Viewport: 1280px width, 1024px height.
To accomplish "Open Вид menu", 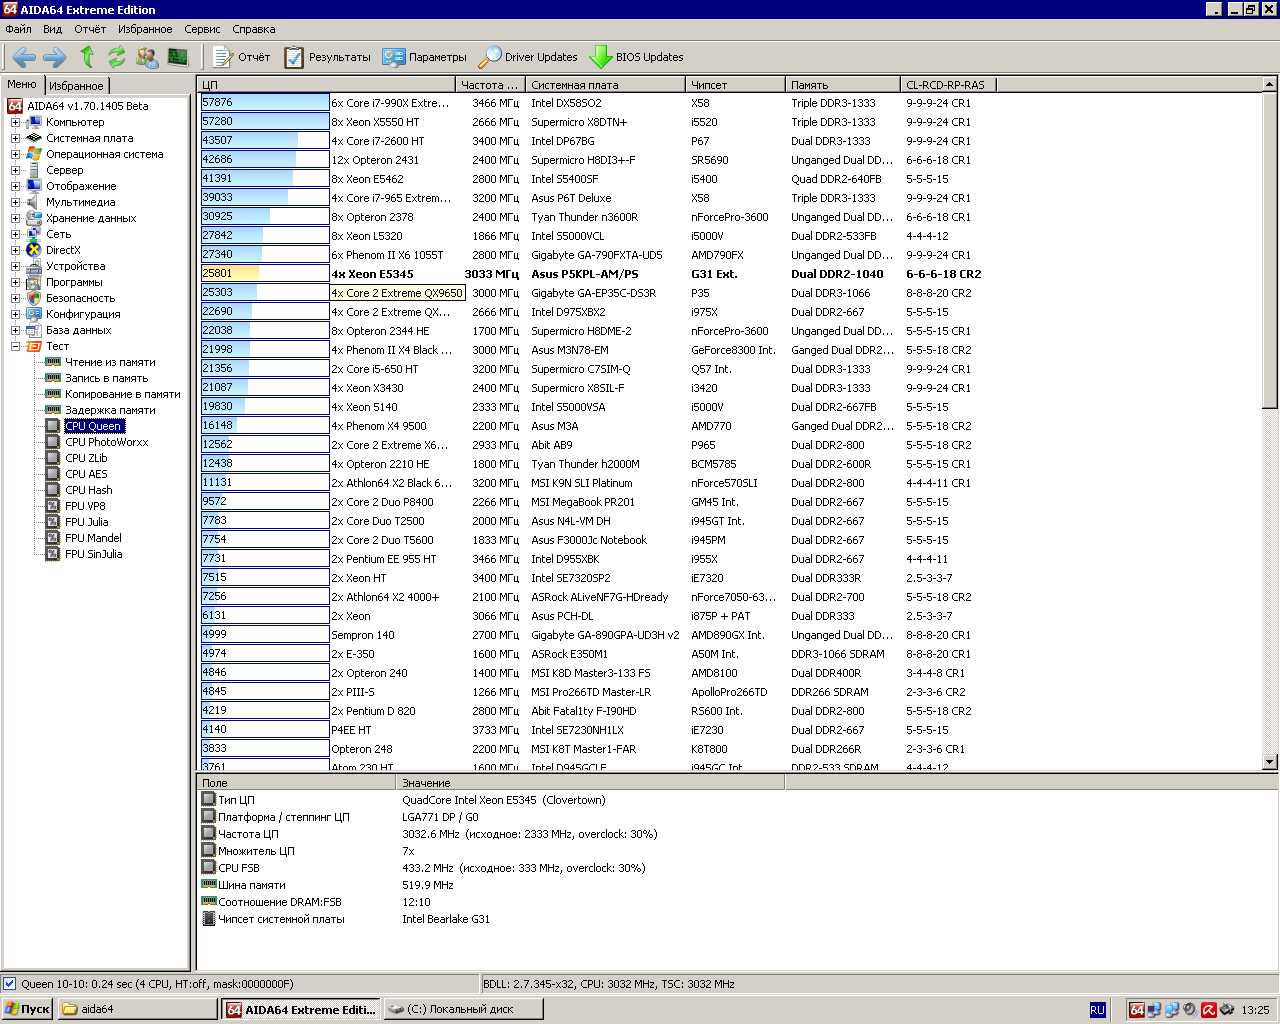I will coord(52,29).
